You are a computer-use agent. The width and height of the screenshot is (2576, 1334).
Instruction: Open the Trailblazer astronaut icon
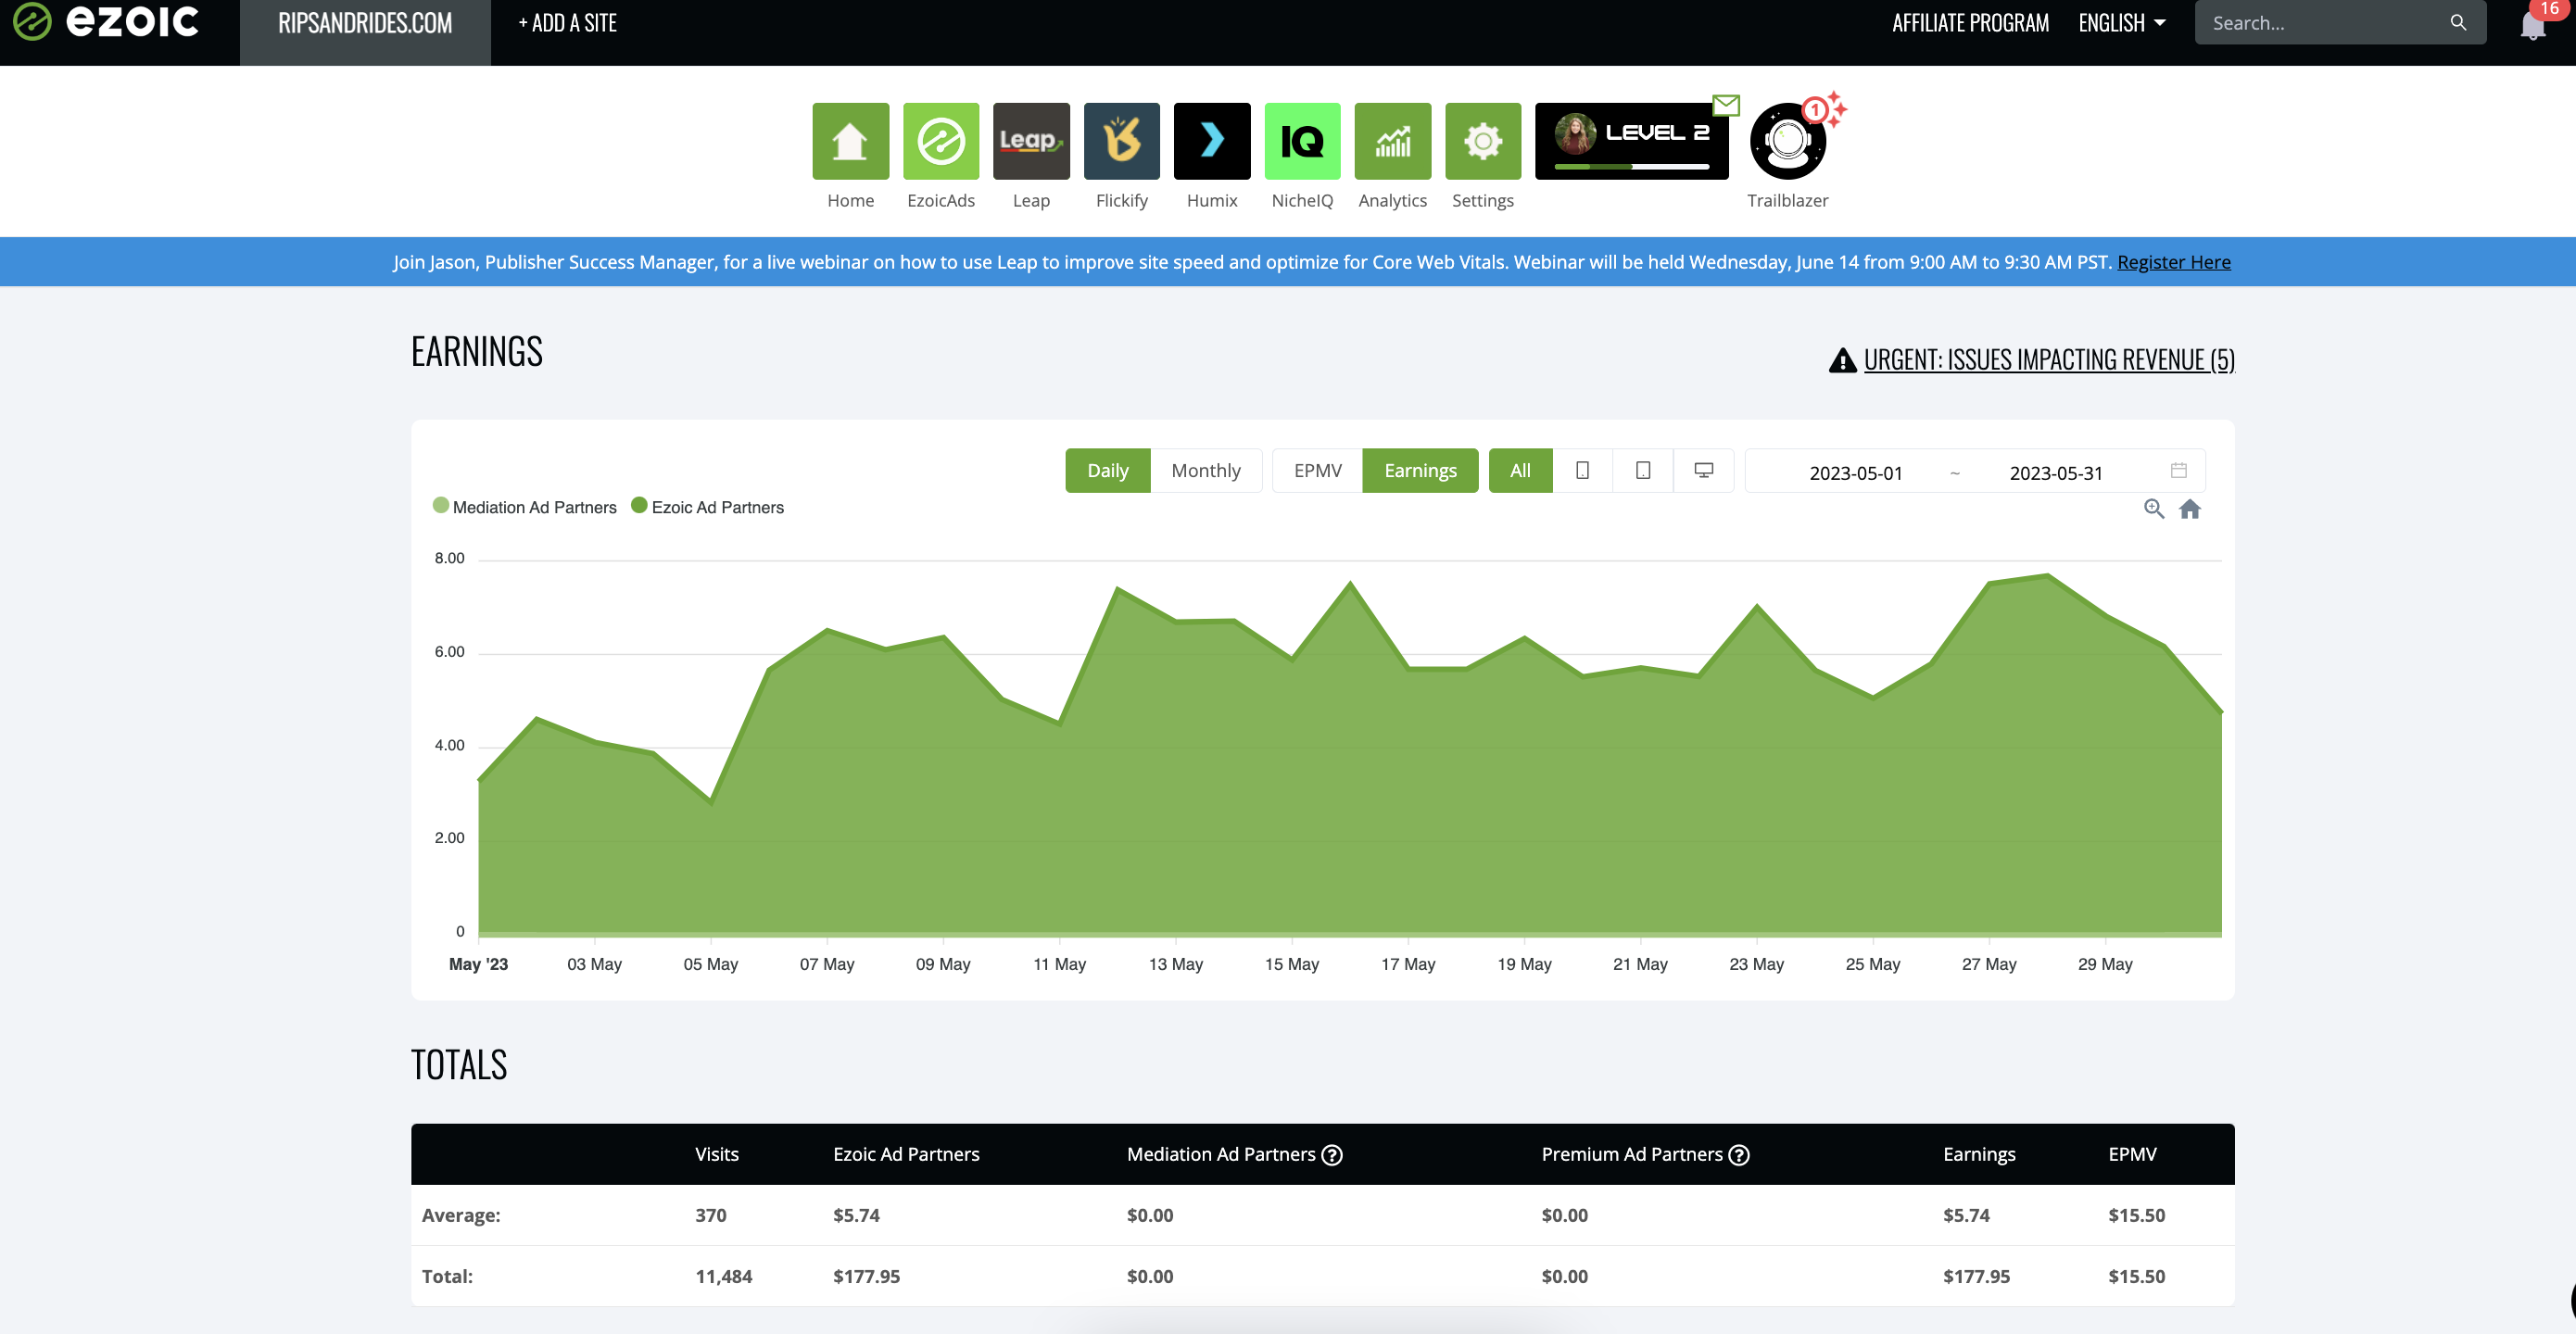1788,141
